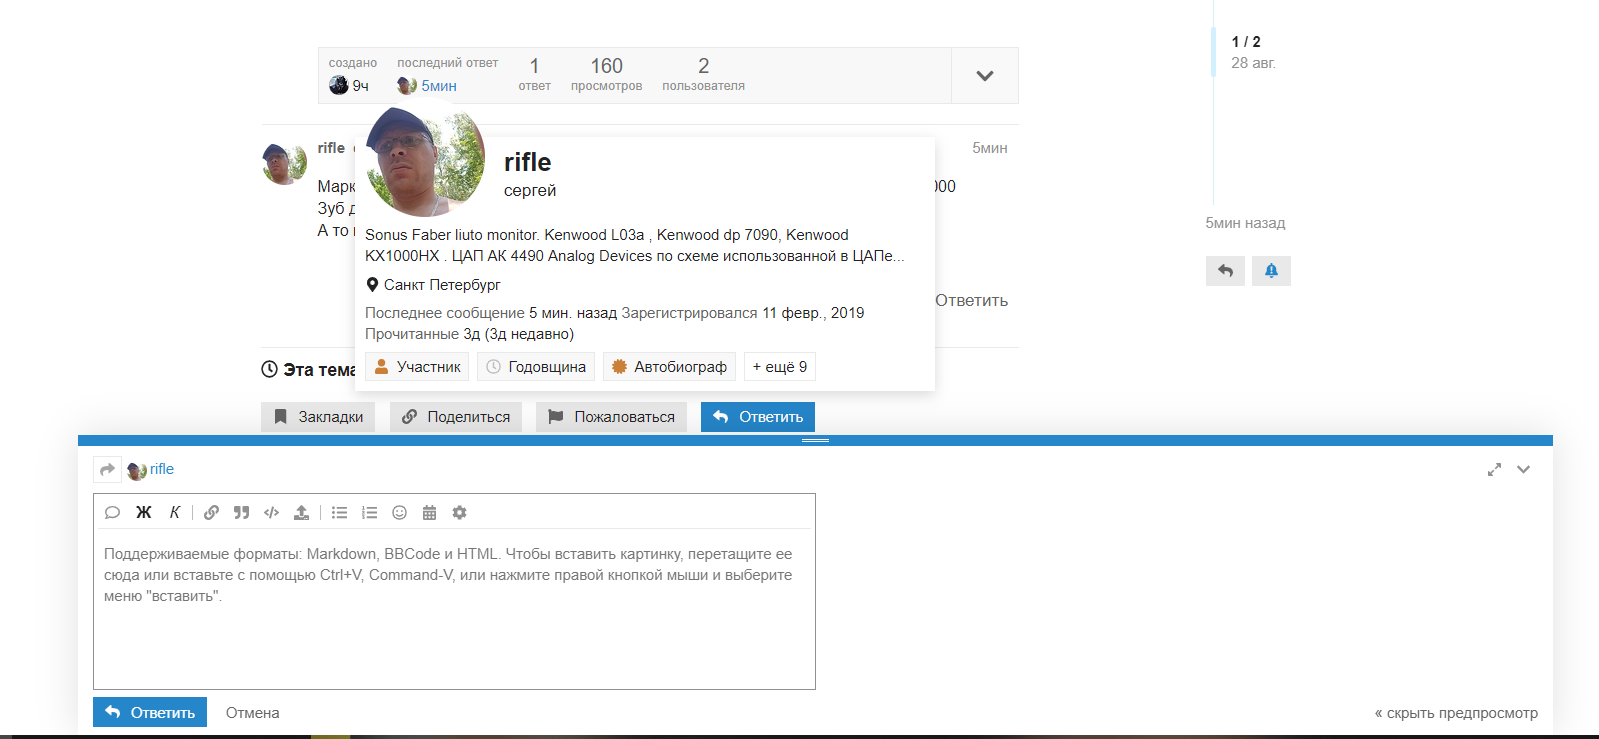Apply blockquote formatting with the quote marks icon
1599x739 pixels.
(x=241, y=512)
